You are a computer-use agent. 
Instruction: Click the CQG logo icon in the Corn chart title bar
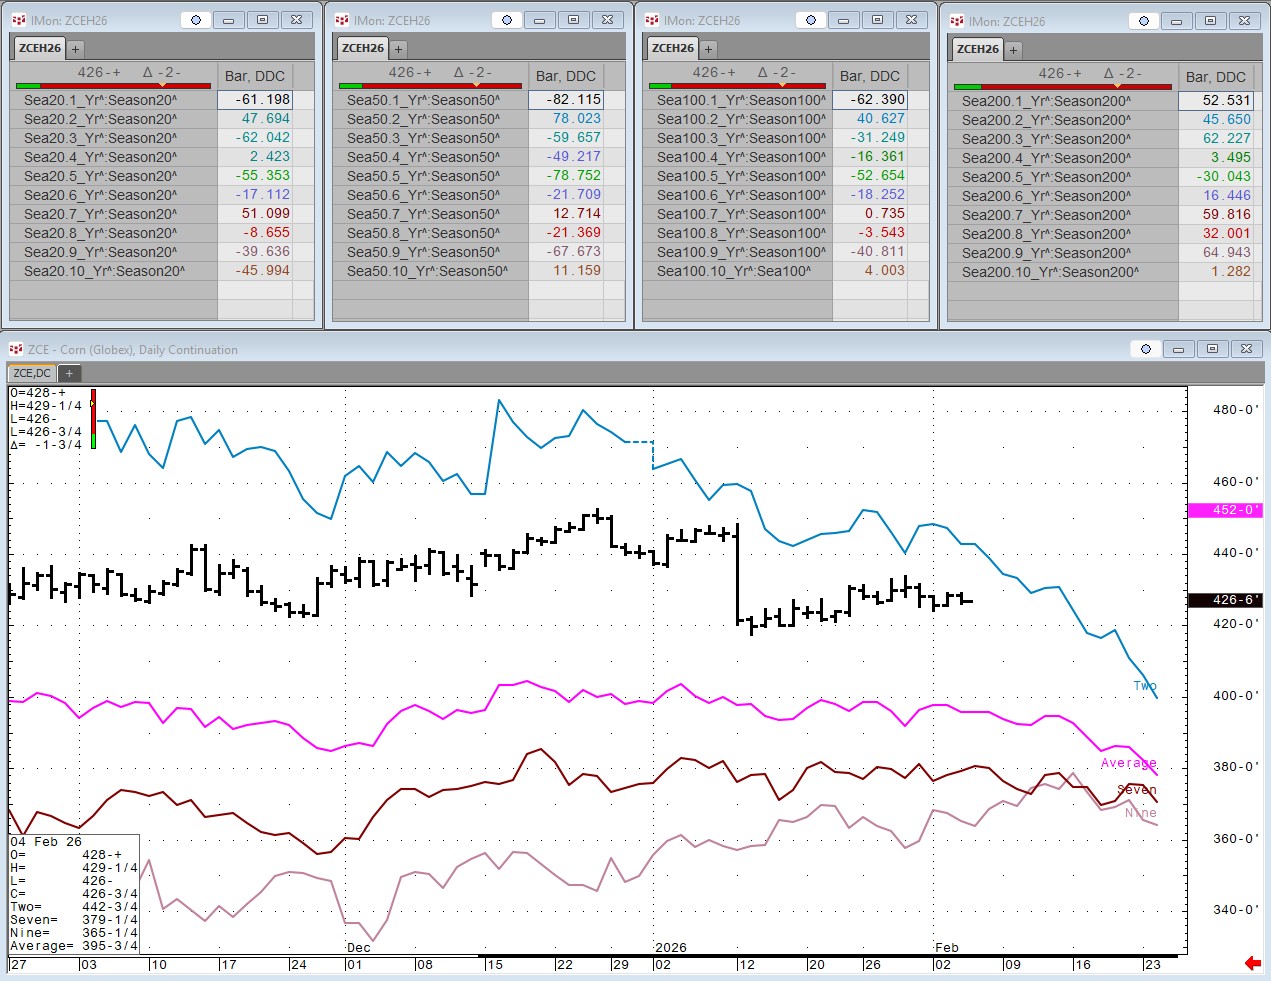16,349
